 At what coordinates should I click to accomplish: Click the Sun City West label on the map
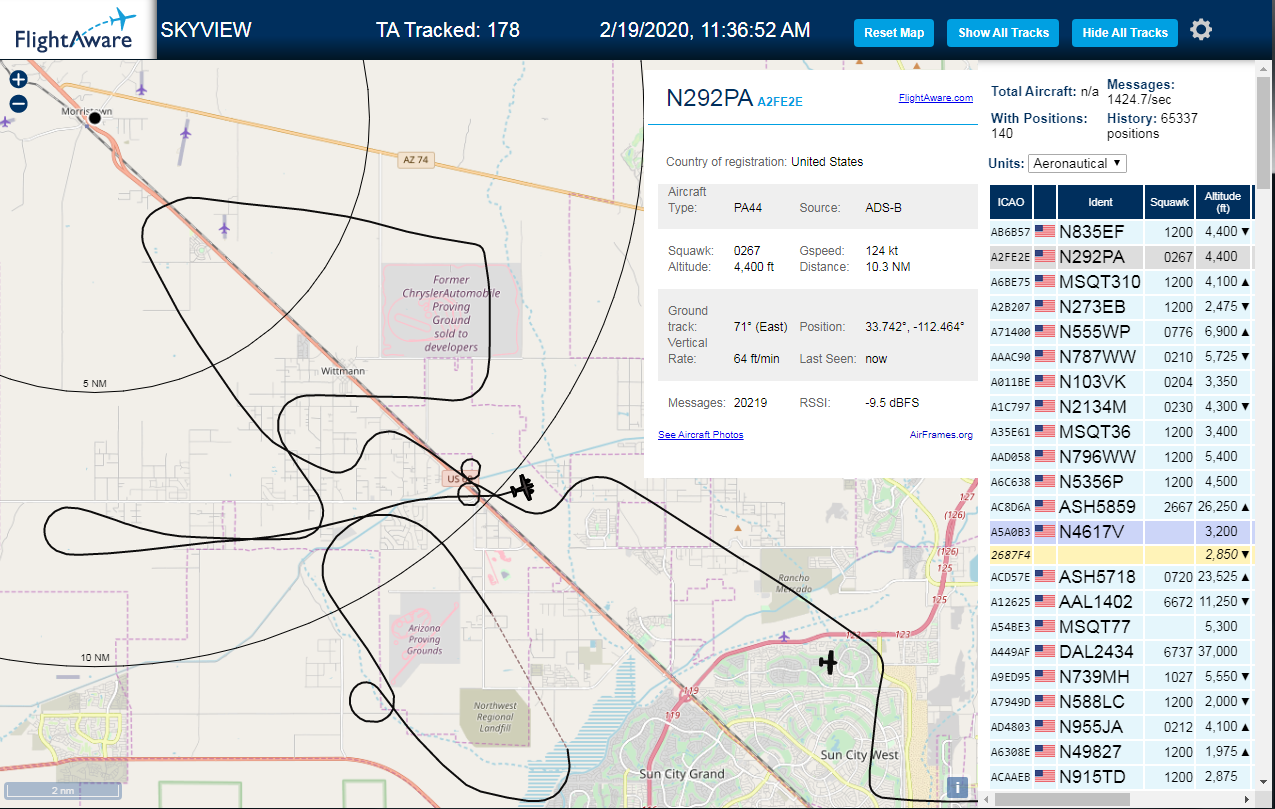(858, 755)
